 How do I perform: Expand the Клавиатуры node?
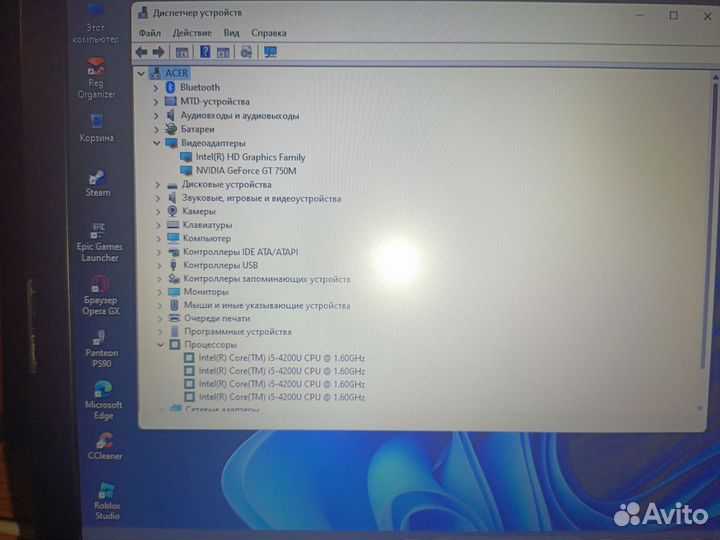(158, 225)
